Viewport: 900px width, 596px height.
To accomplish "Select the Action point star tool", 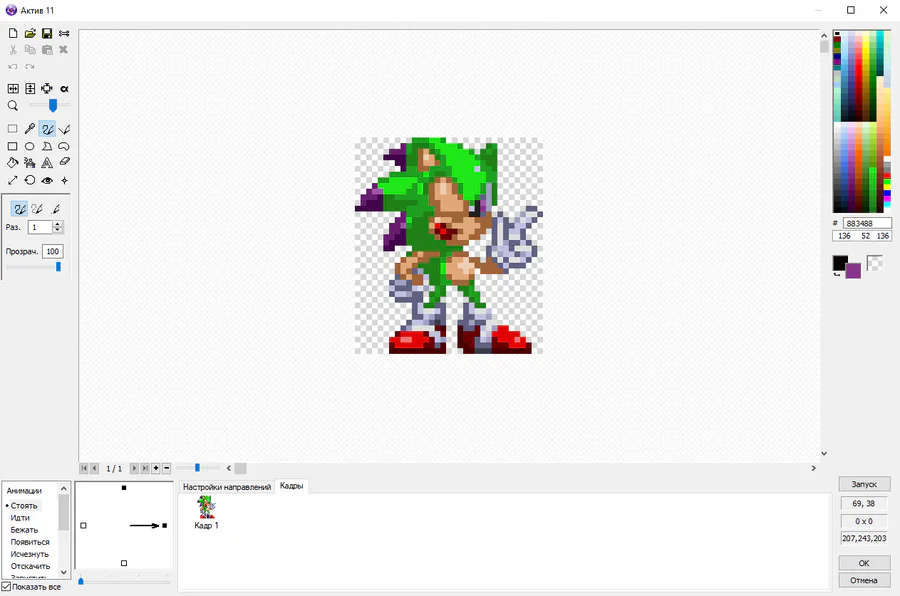I will (64, 180).
